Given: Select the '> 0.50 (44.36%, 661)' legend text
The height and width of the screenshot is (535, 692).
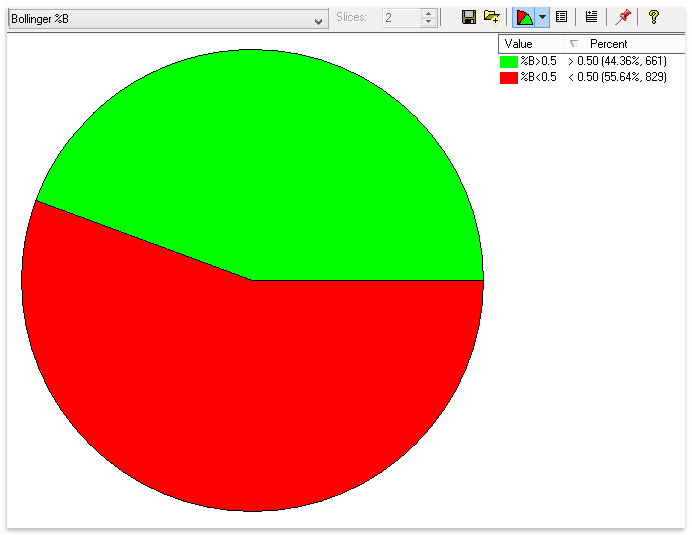Looking at the screenshot, I should tap(617, 61).
